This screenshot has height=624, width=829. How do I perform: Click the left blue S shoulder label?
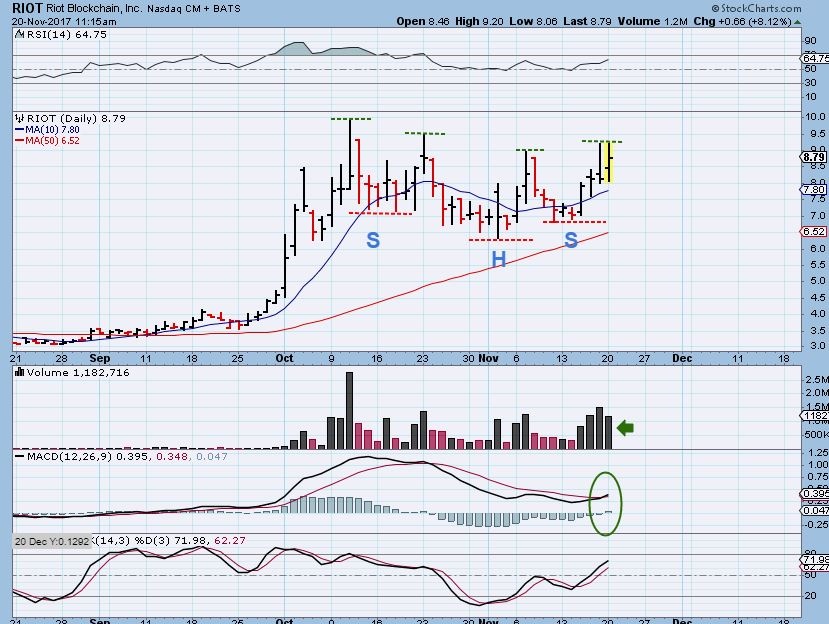372,240
